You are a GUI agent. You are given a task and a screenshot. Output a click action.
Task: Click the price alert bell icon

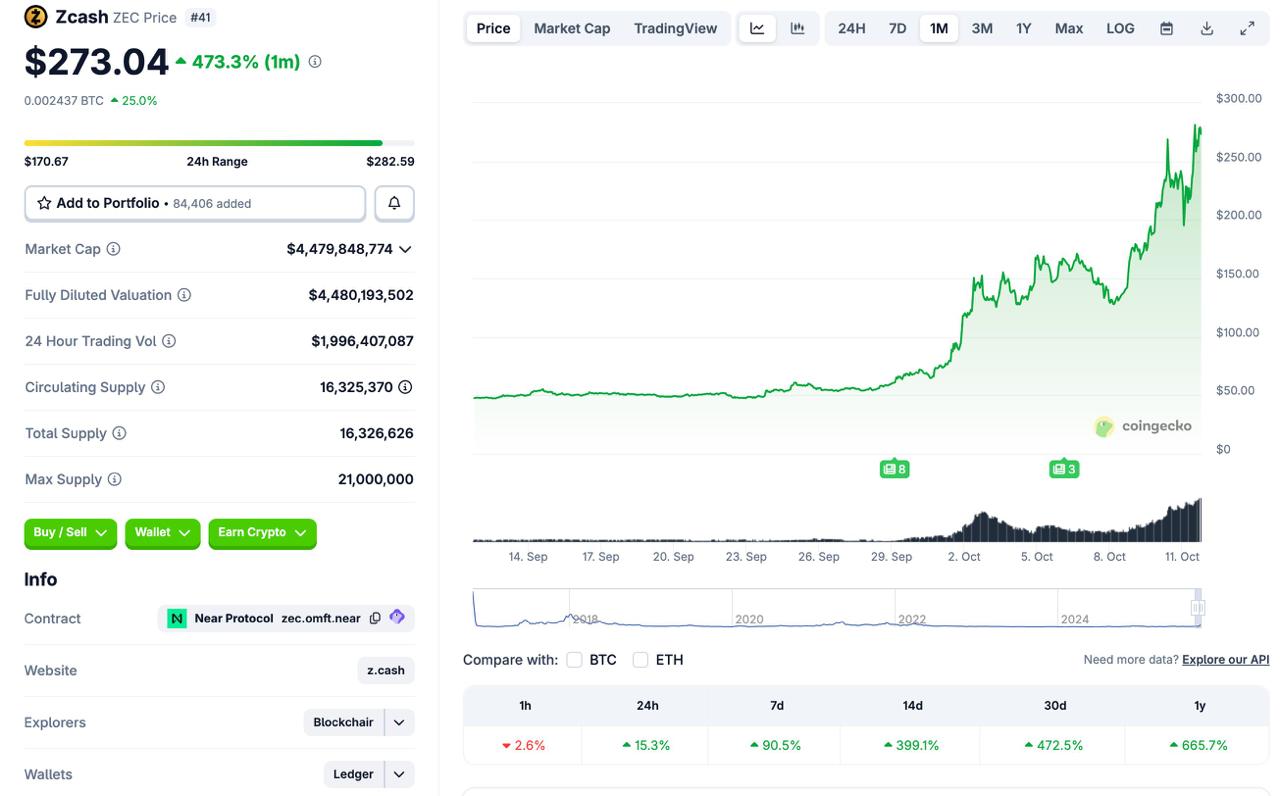coord(394,203)
